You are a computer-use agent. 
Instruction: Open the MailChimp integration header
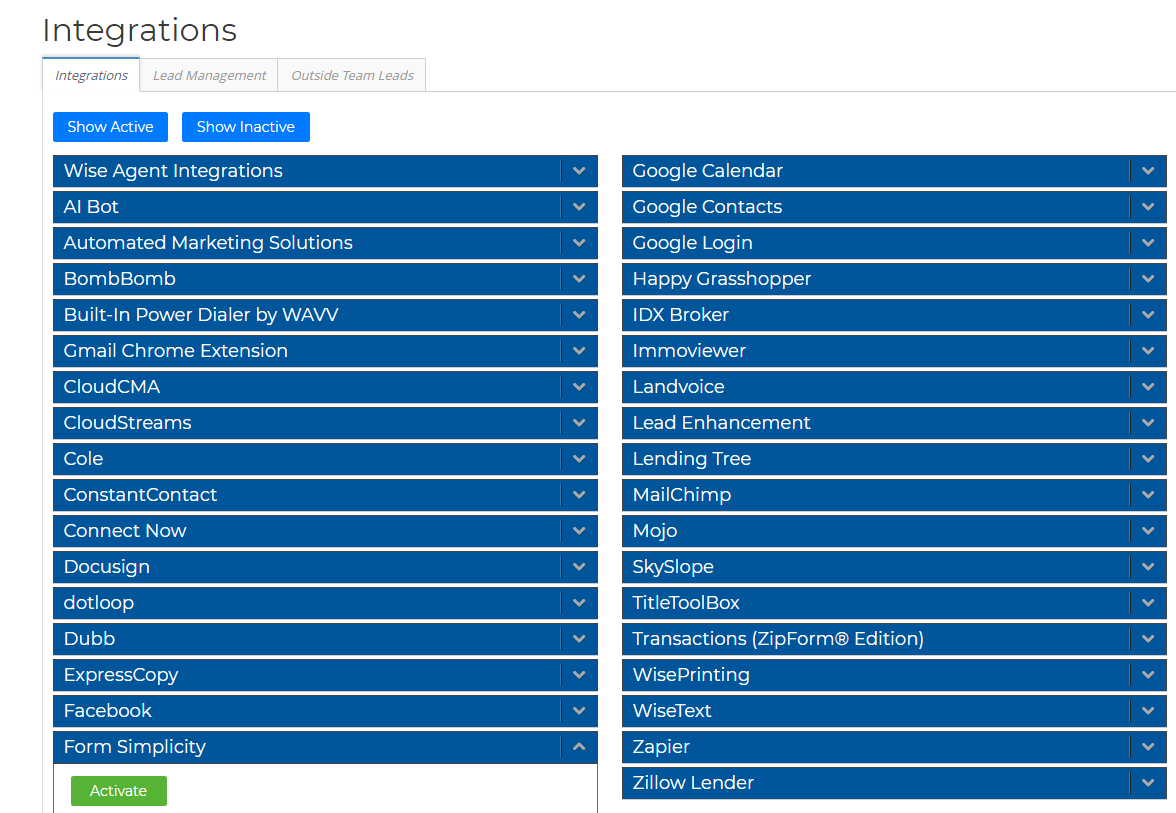tap(894, 494)
